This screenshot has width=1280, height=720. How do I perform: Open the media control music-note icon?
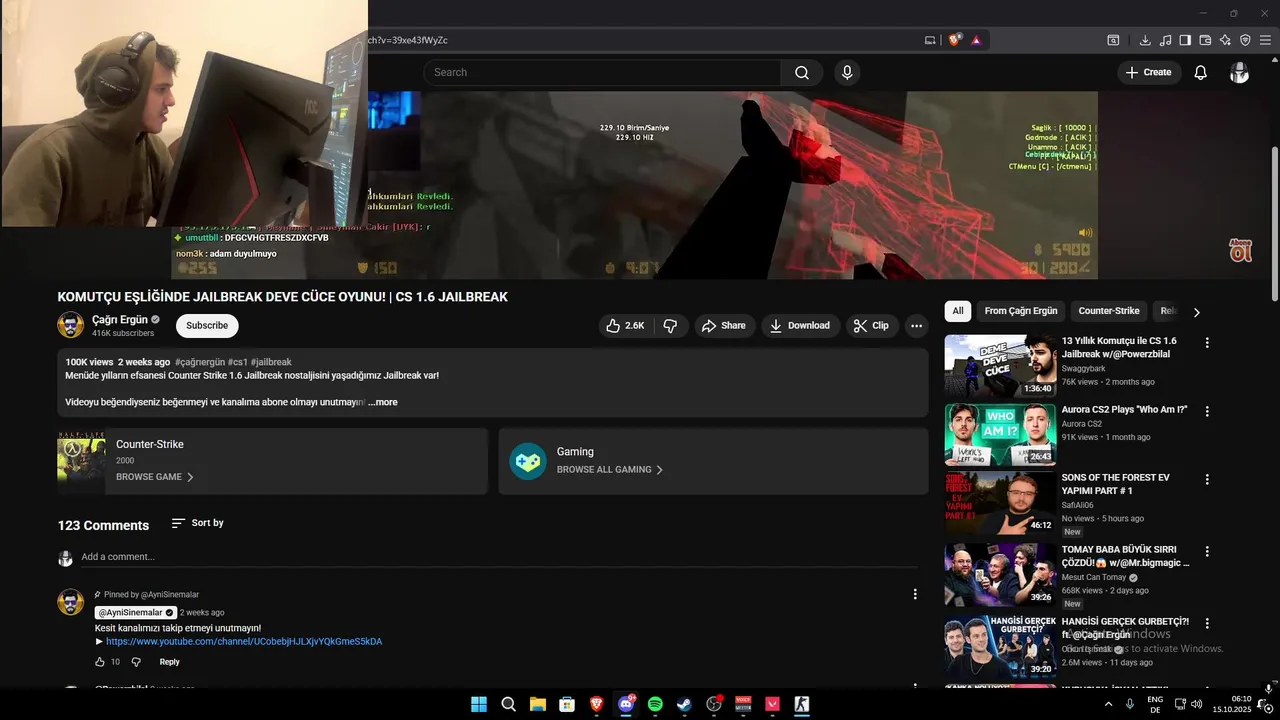[1165, 40]
